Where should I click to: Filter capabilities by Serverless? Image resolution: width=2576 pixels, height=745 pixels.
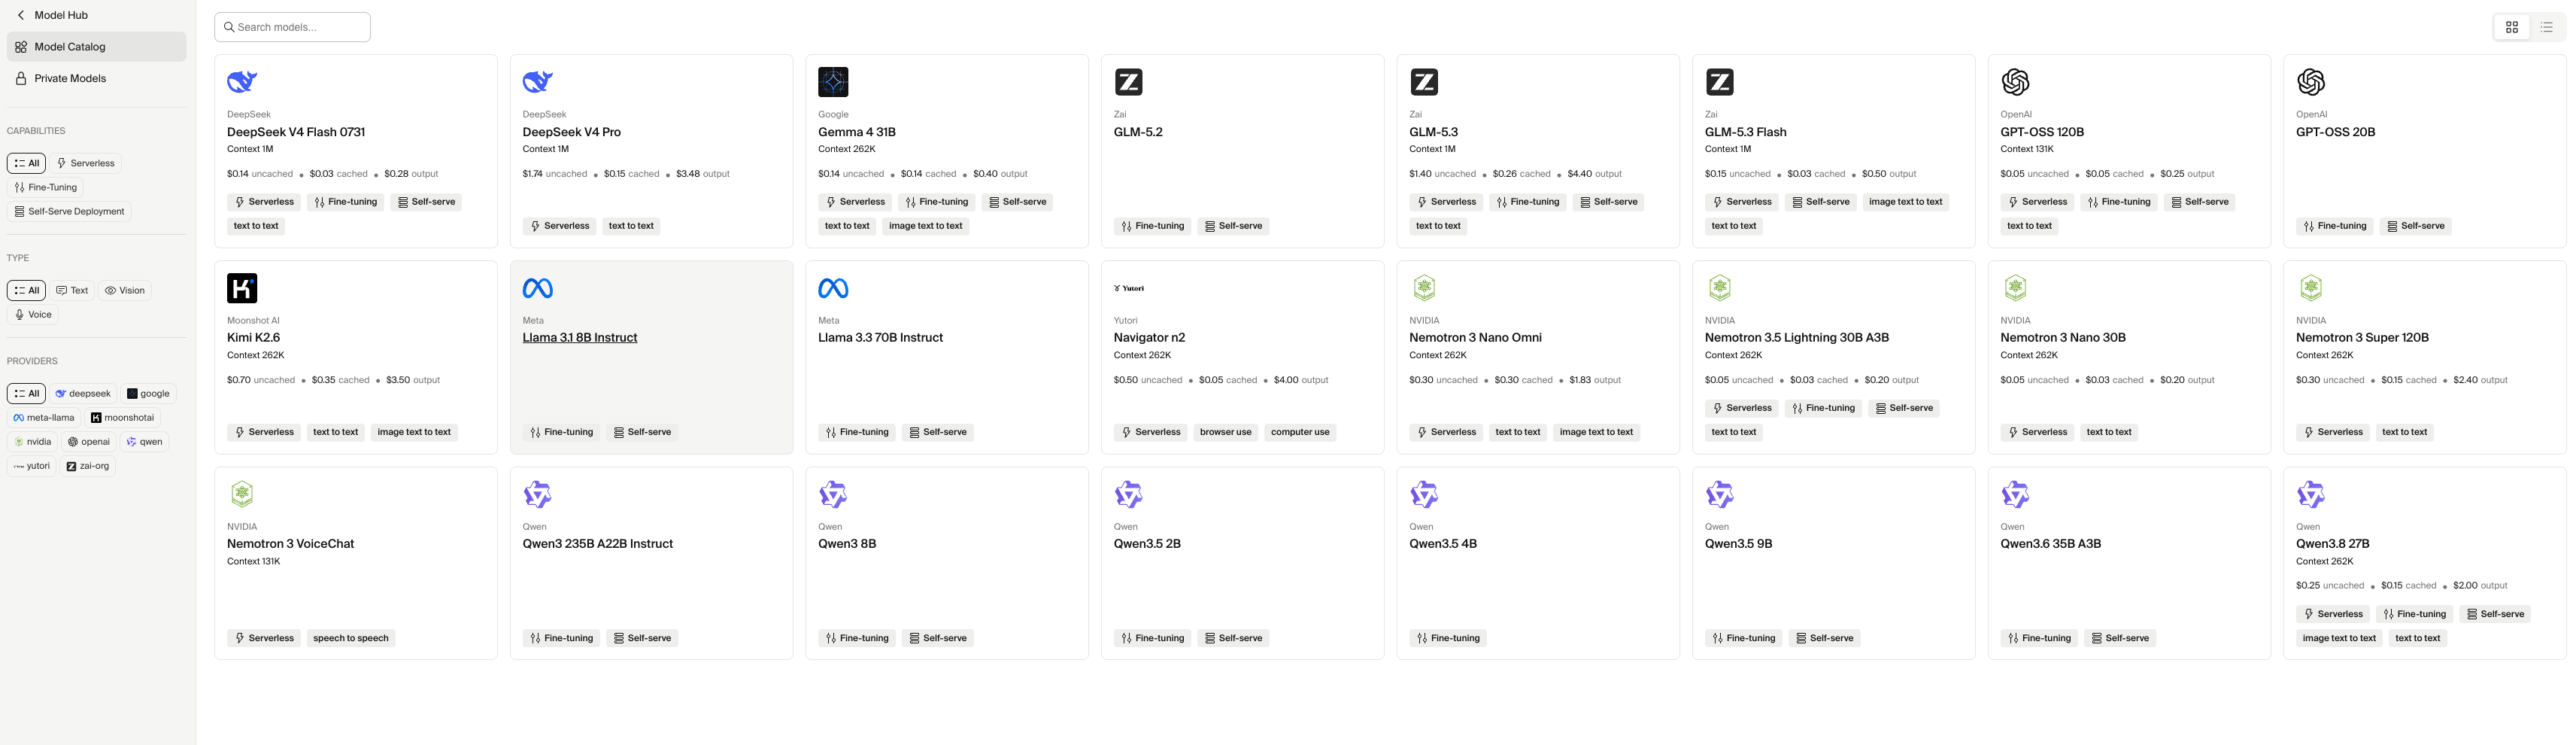tap(85, 163)
